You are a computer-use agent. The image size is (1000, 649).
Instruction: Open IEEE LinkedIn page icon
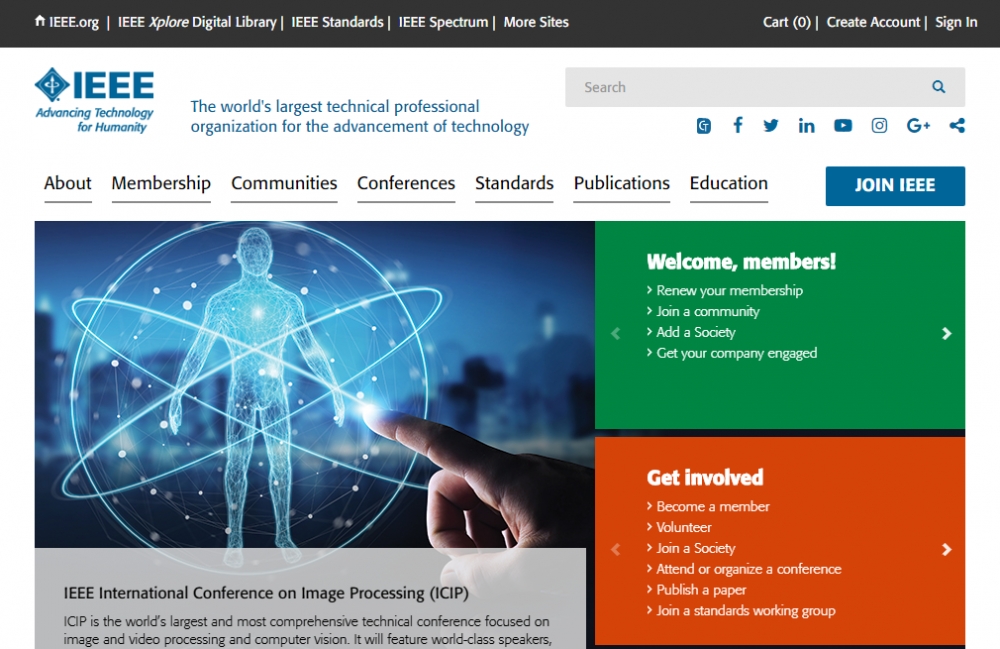(806, 125)
